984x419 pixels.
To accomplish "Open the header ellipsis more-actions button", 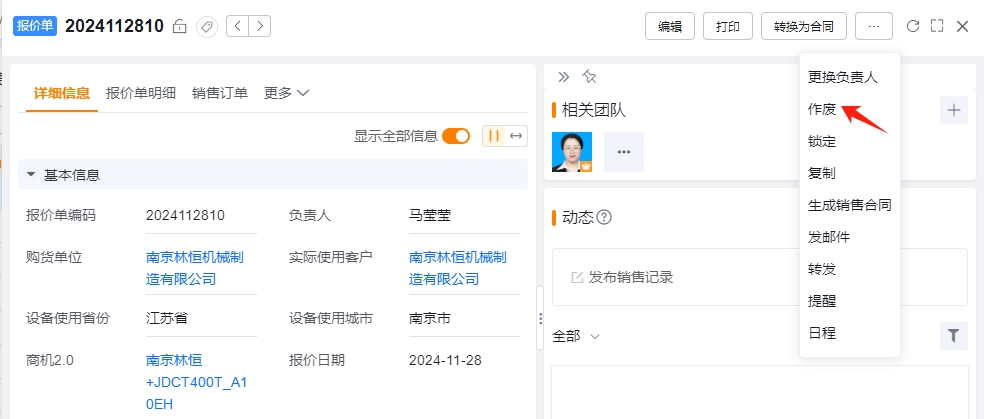I will pos(874,26).
